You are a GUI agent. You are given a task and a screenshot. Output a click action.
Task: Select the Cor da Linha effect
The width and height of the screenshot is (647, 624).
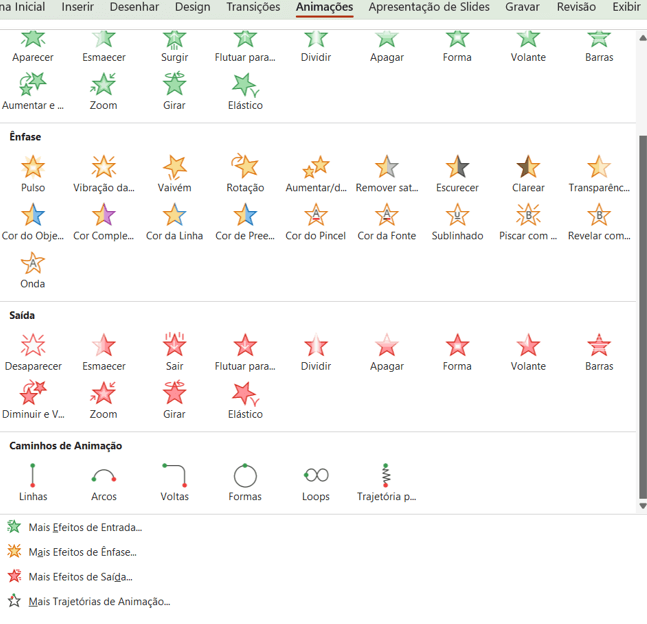click(x=175, y=222)
